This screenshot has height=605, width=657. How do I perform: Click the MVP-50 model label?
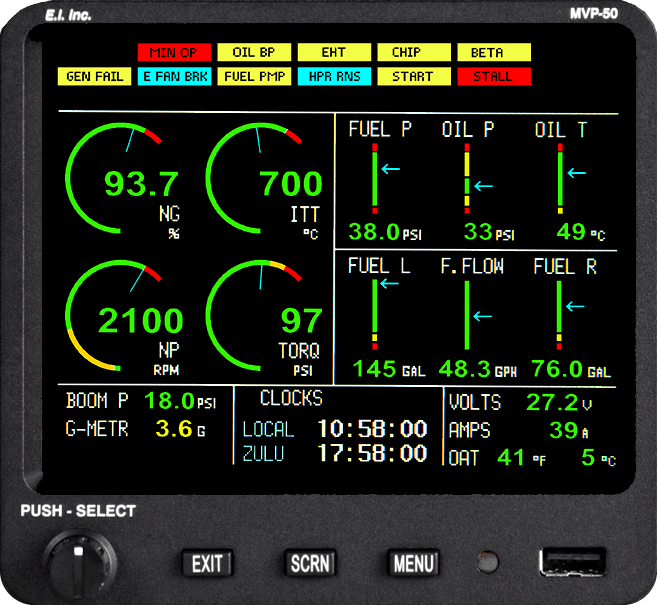[x=594, y=13]
